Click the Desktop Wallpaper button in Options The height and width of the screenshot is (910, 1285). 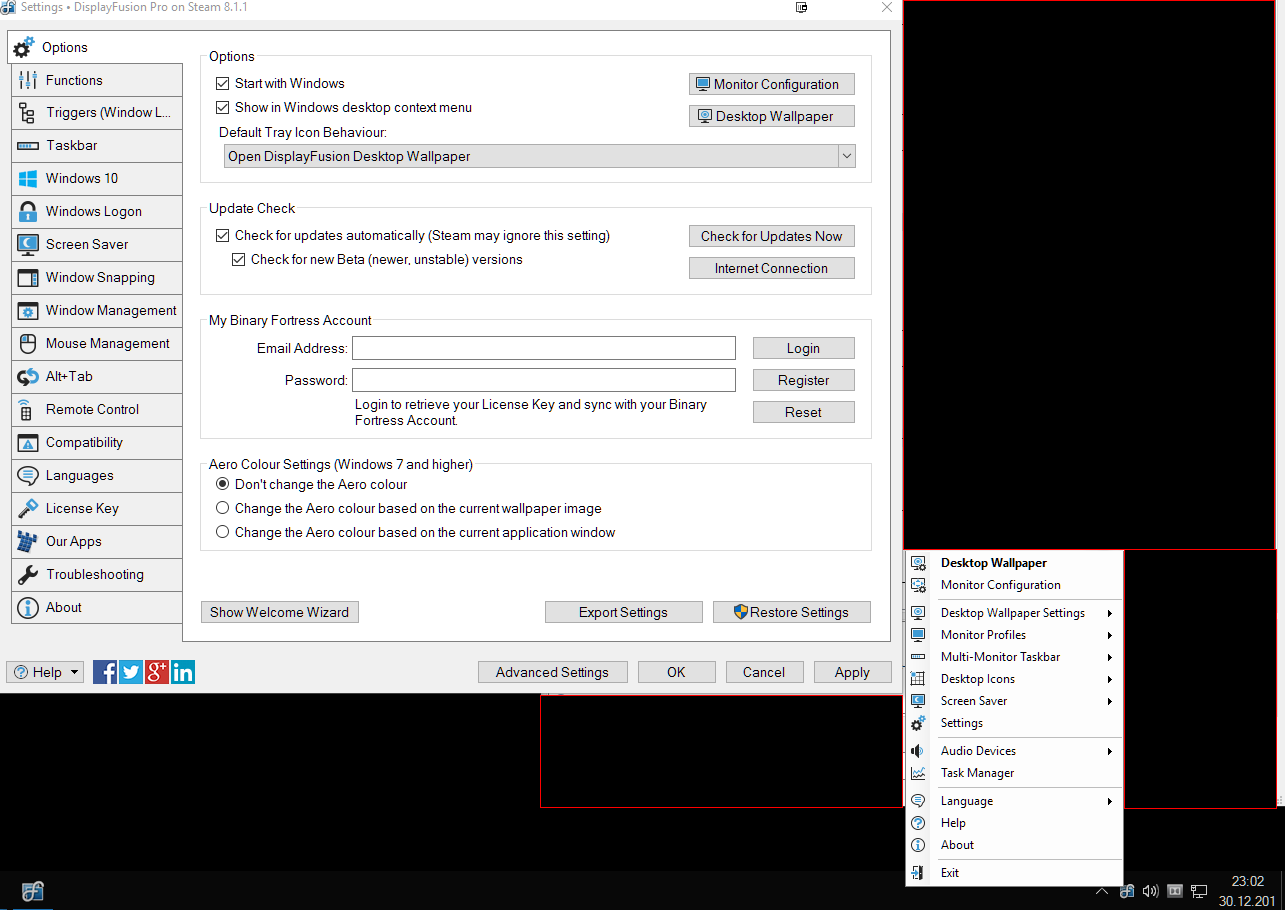[x=772, y=116]
